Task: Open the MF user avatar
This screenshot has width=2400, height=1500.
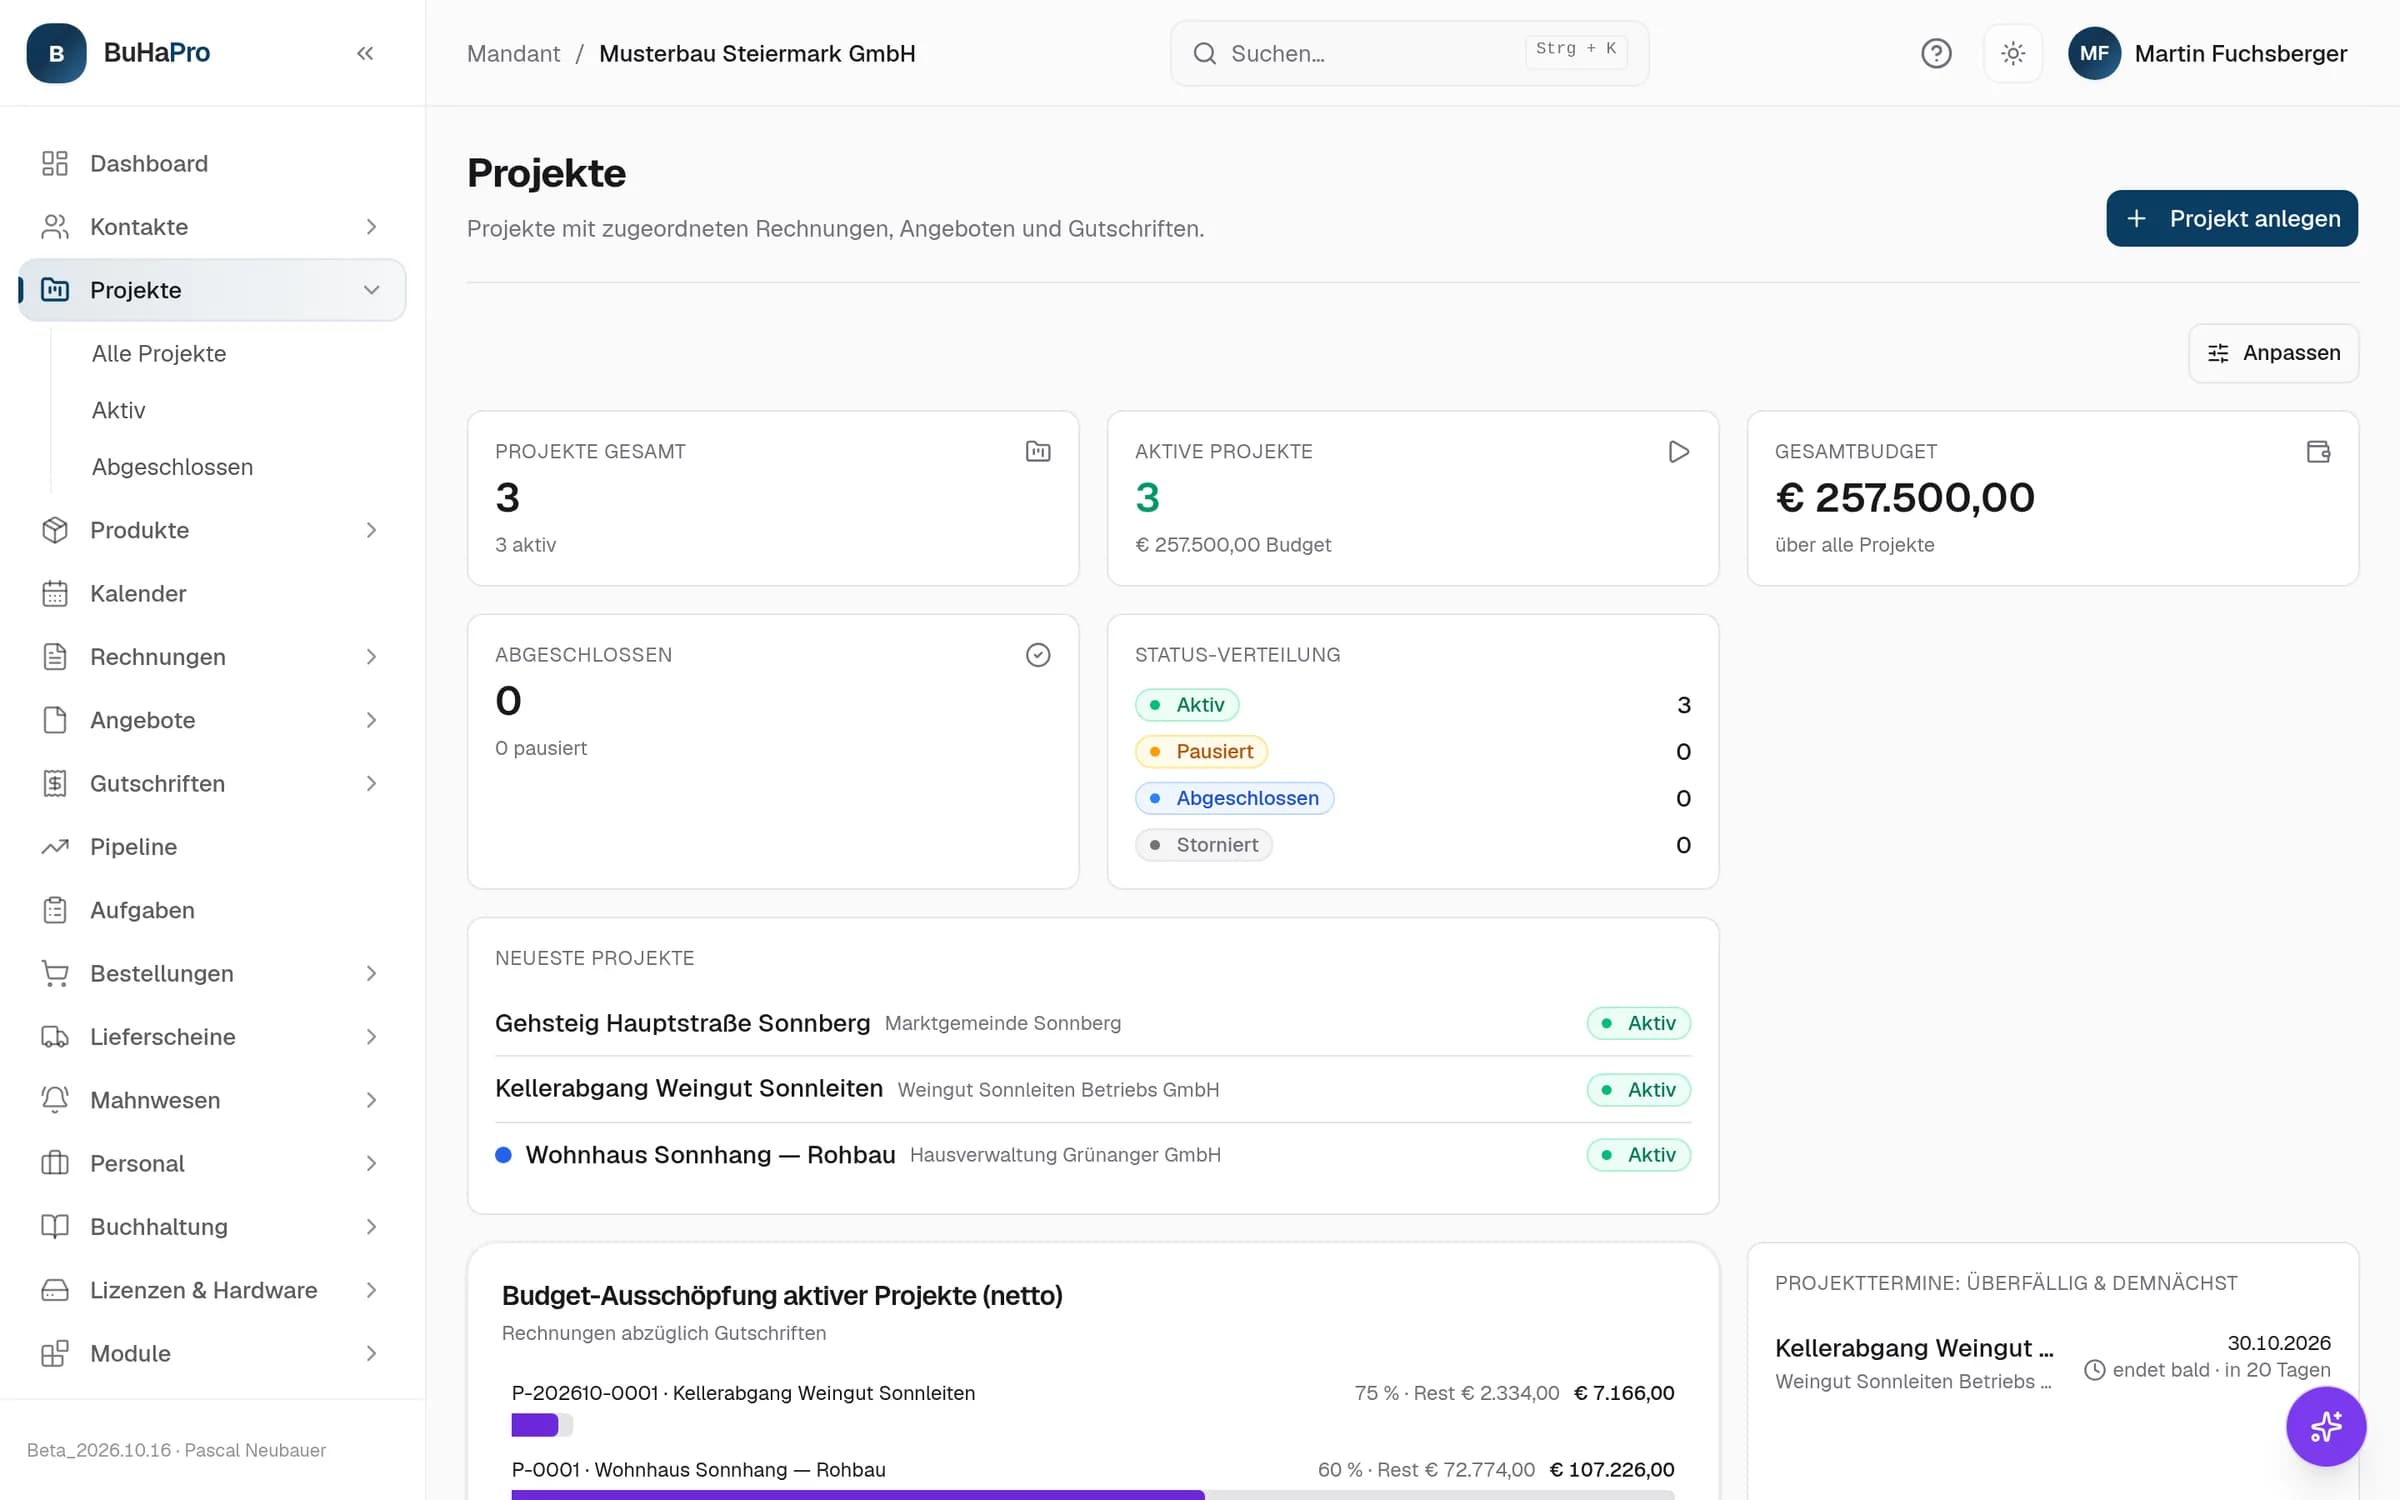Action: pyautogui.click(x=2094, y=53)
